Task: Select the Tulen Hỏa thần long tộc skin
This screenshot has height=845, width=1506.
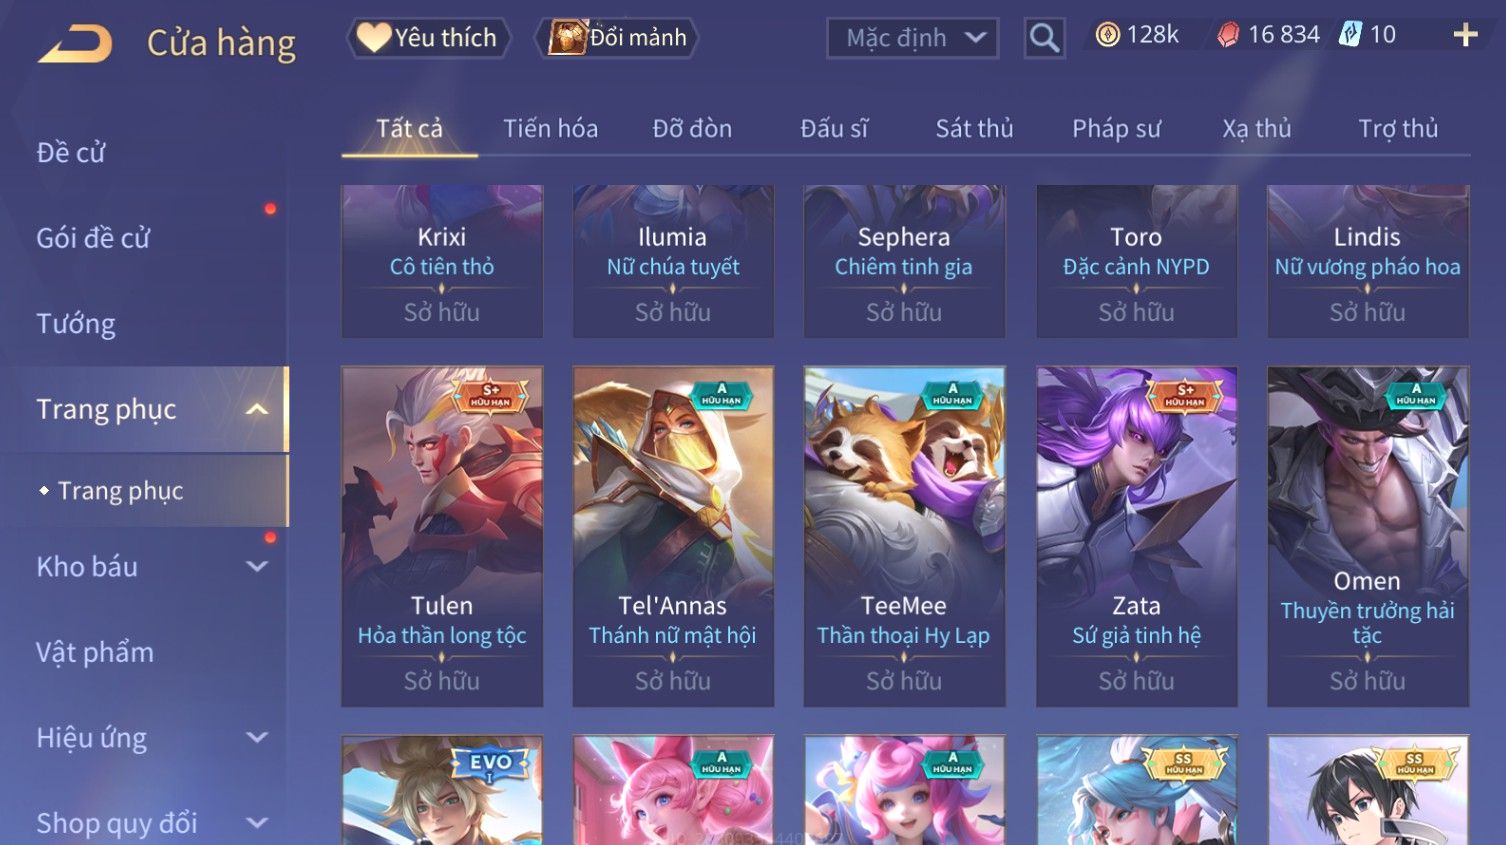Action: coord(442,537)
